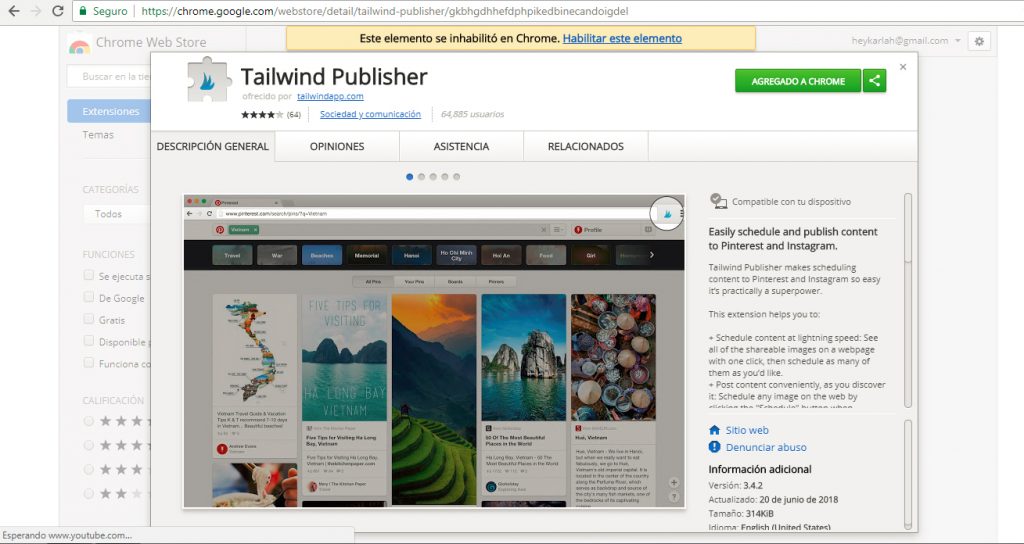Screen dimensions: 1024x544
Task: Switch to the OPINIONES tab
Action: pyautogui.click(x=337, y=146)
